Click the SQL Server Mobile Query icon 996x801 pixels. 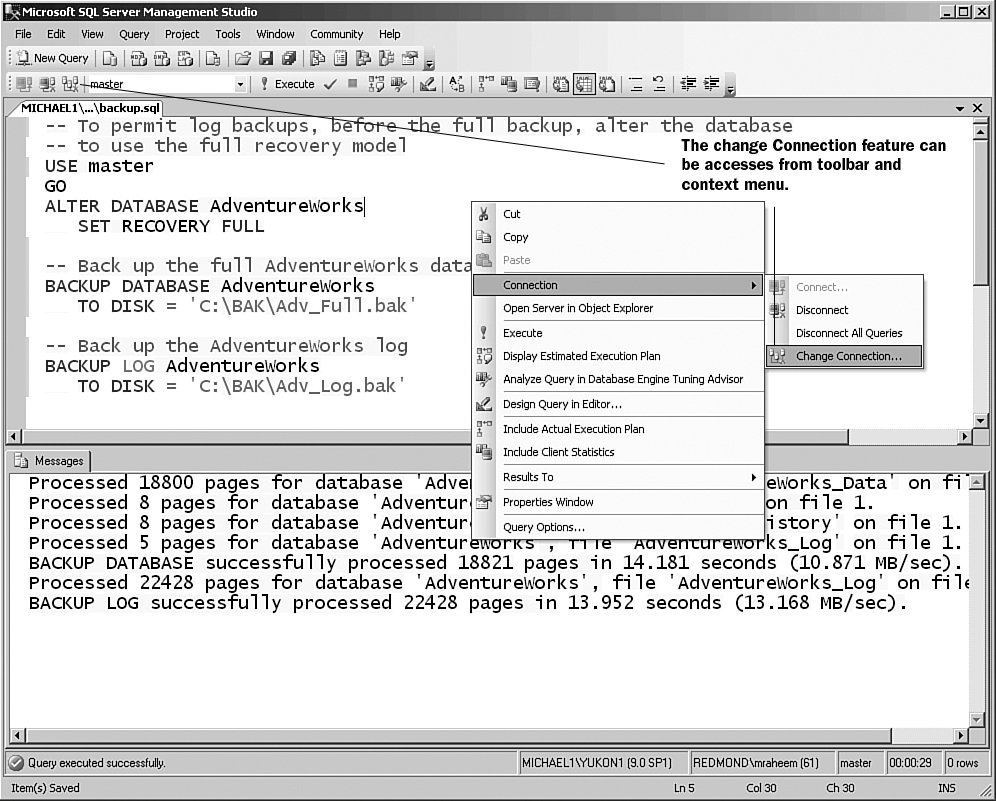[213, 58]
